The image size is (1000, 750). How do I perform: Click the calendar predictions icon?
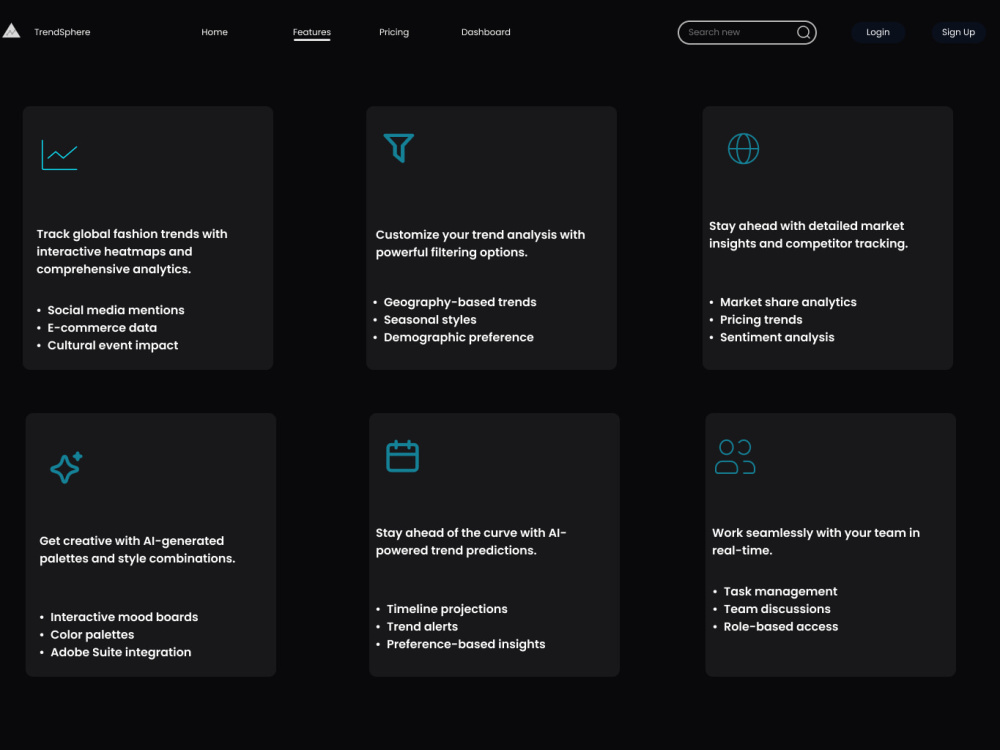[402, 456]
